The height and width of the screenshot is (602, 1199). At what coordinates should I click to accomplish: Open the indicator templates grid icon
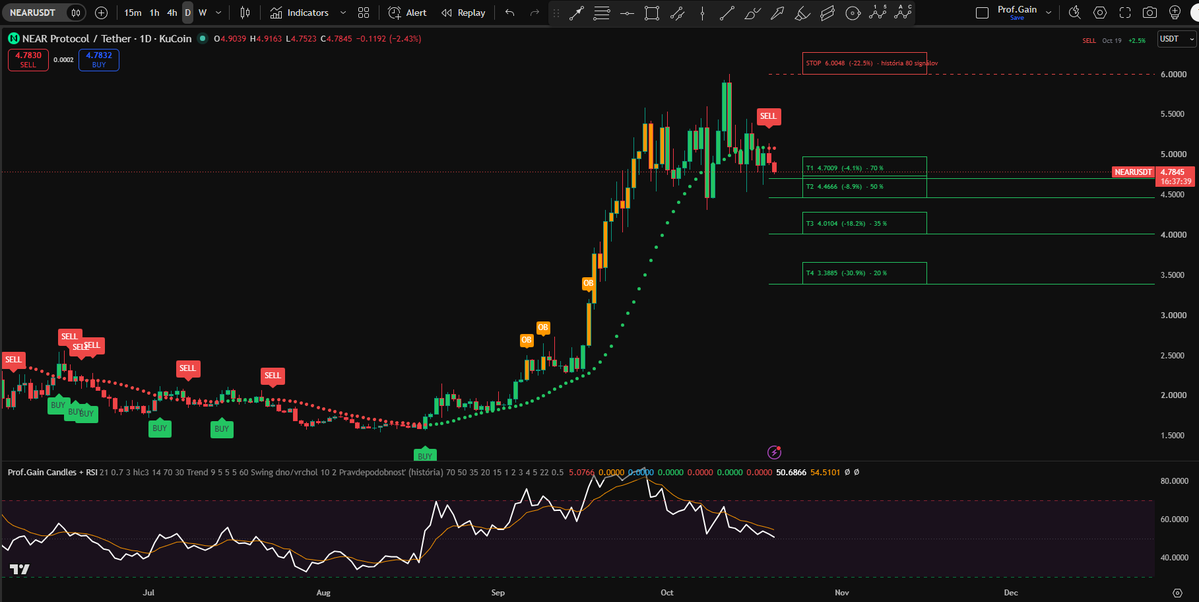pyautogui.click(x=363, y=13)
